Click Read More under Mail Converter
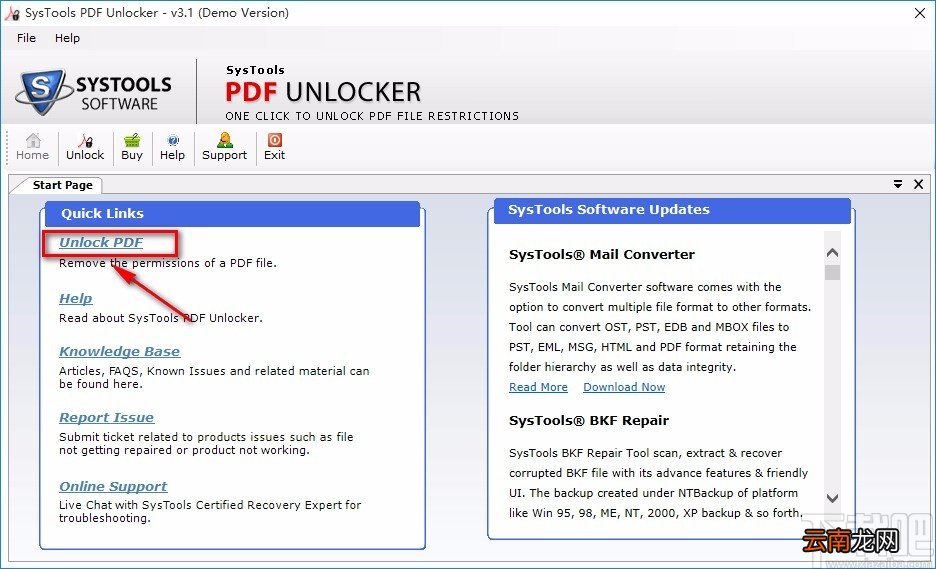Screen dimensions: 936x569 538,387
